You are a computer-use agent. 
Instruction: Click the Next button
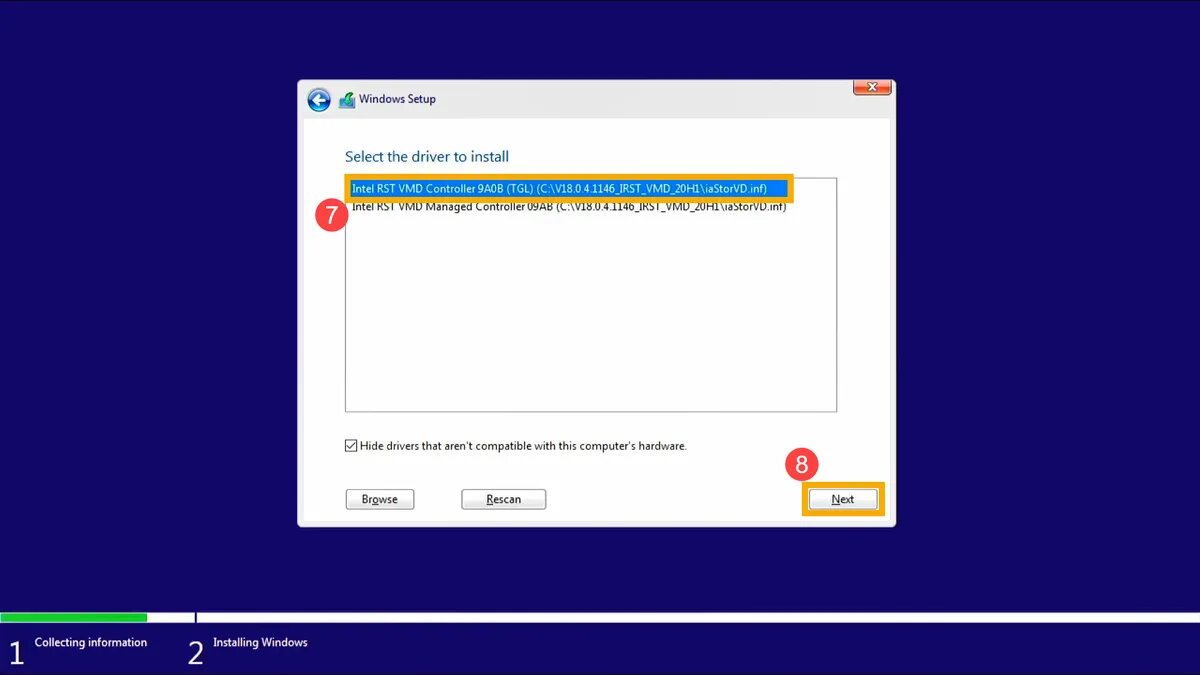click(843, 499)
